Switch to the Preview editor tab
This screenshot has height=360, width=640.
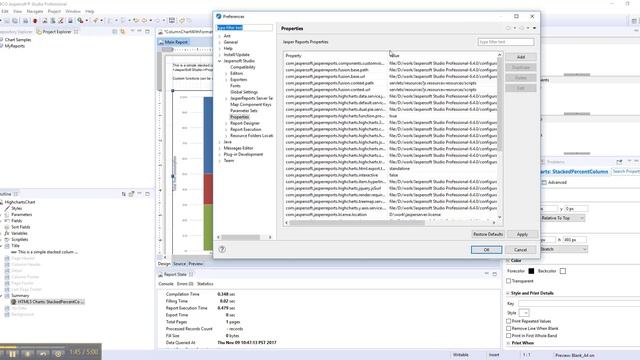196,264
